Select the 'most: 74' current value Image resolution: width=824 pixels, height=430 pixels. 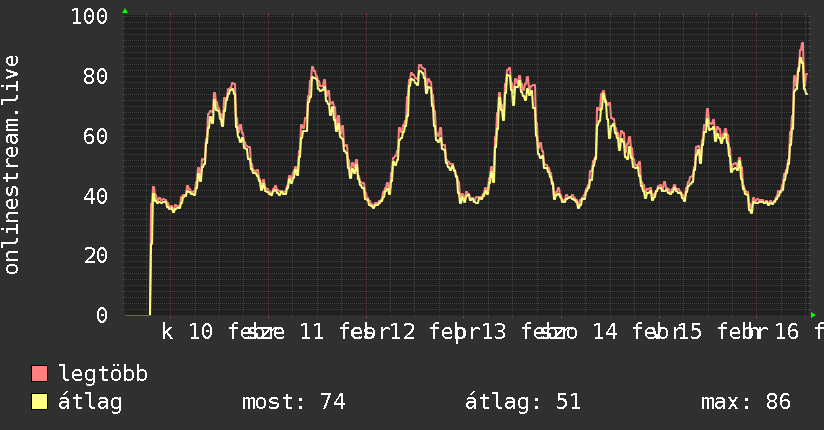click(294, 402)
